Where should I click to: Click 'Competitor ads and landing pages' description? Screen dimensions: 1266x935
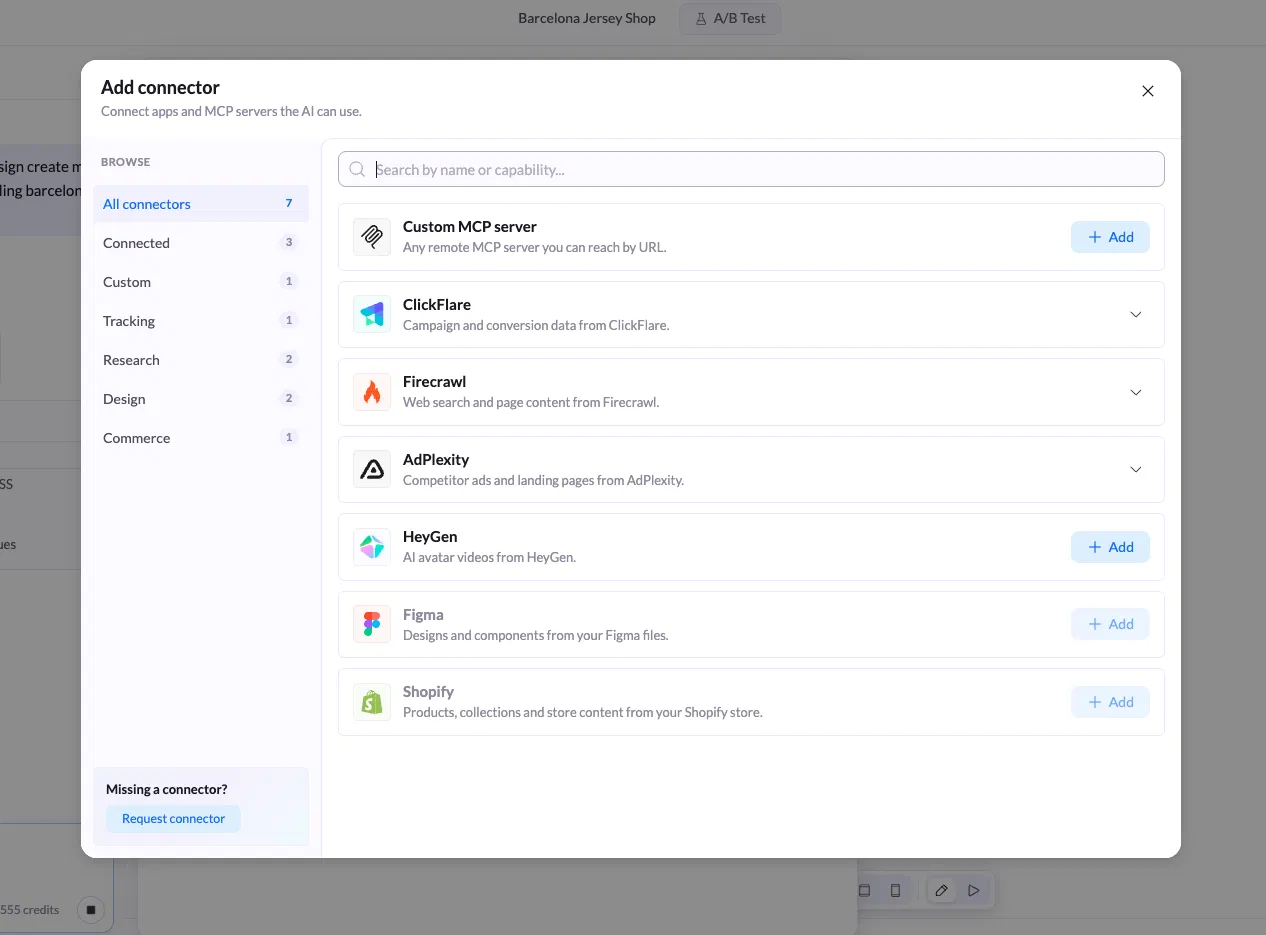543,480
